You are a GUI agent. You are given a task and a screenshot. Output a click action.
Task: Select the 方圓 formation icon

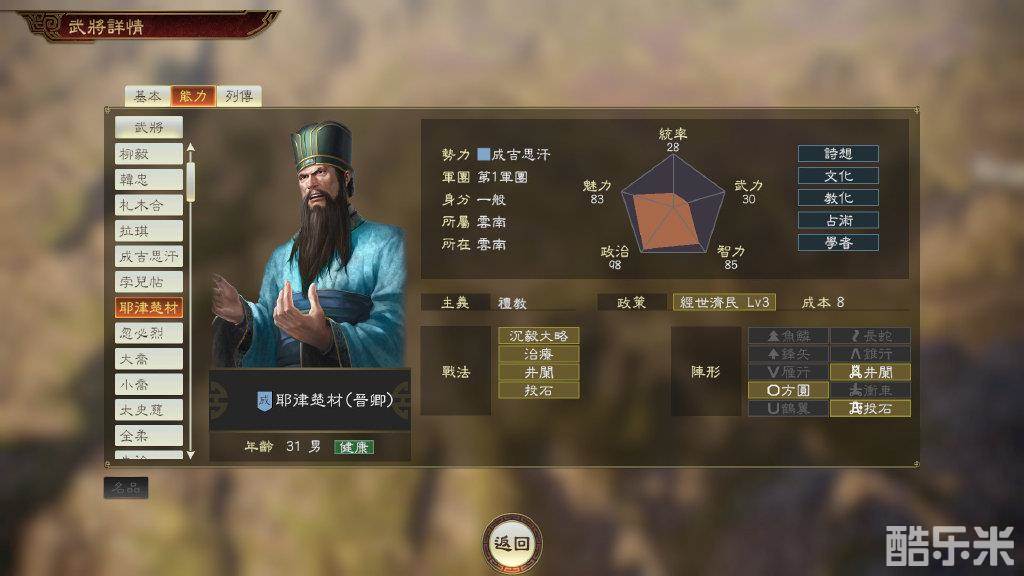pos(788,391)
